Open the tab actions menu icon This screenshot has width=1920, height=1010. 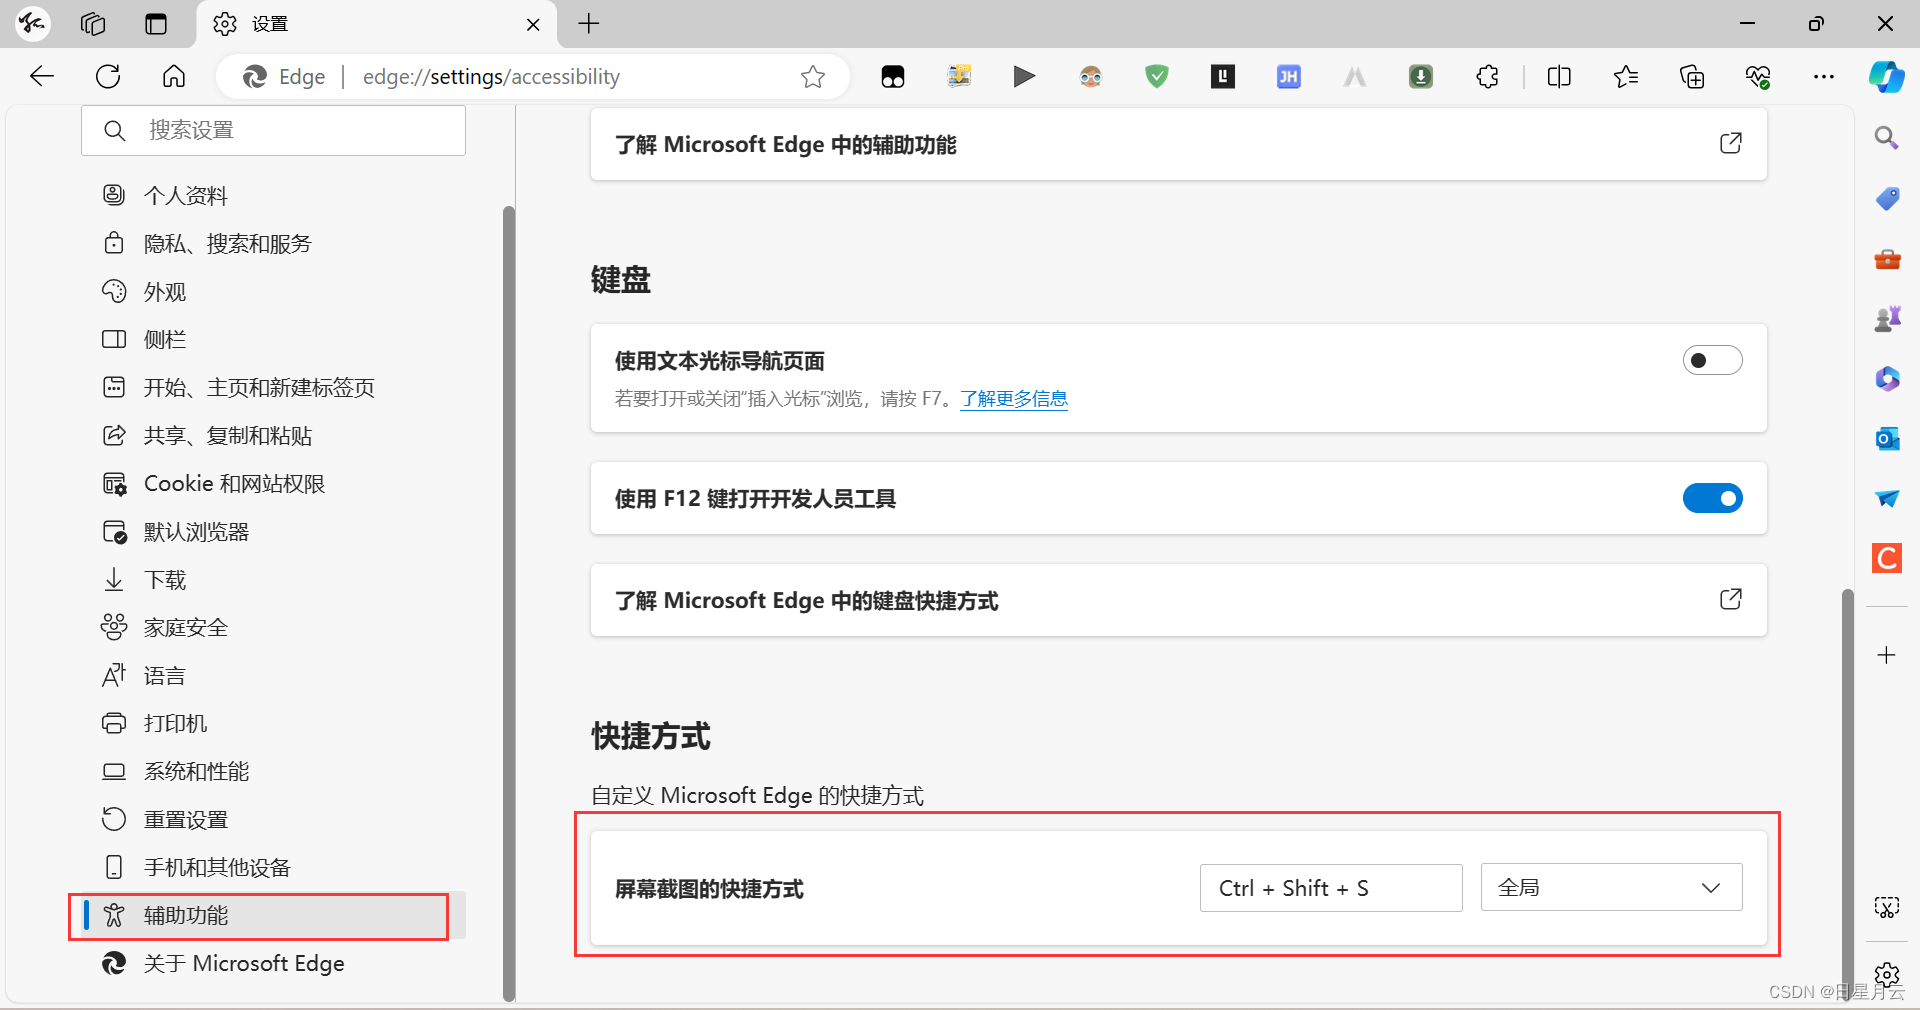tap(156, 24)
